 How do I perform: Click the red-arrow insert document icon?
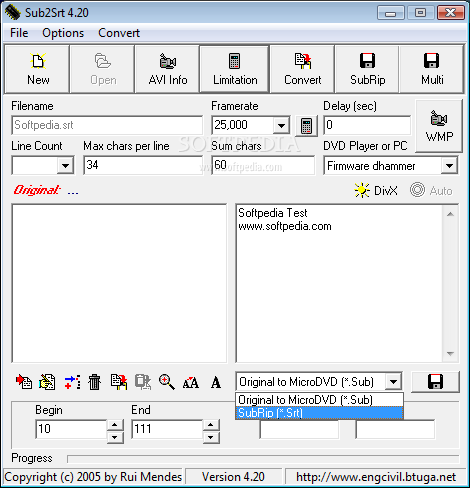[x=24, y=382]
